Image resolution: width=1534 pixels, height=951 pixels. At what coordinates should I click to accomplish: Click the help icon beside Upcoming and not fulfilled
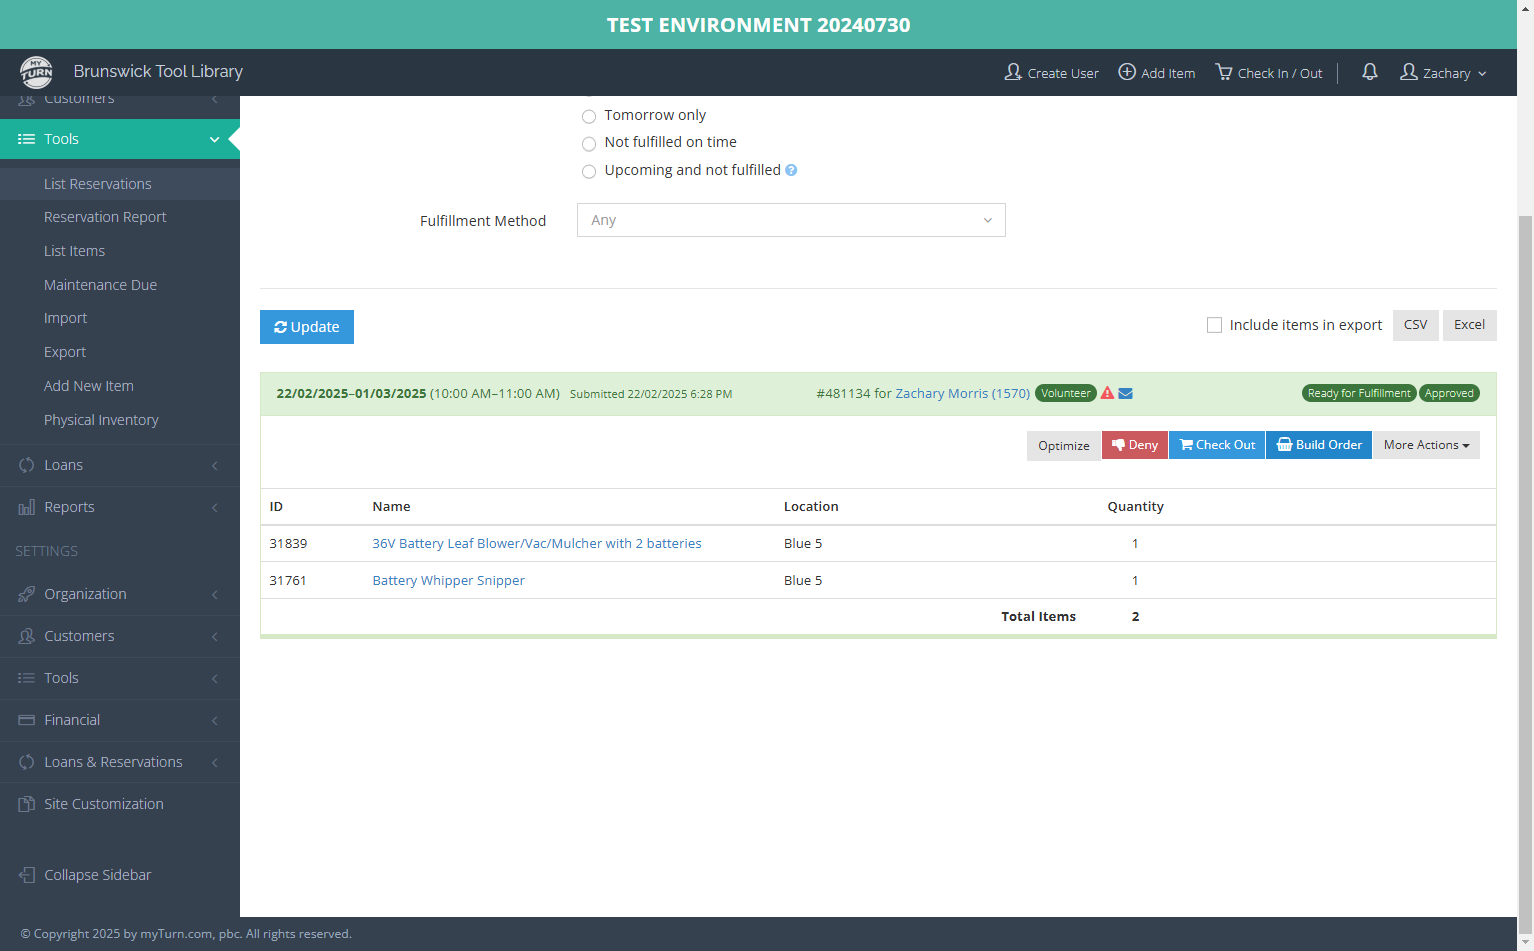click(x=791, y=170)
